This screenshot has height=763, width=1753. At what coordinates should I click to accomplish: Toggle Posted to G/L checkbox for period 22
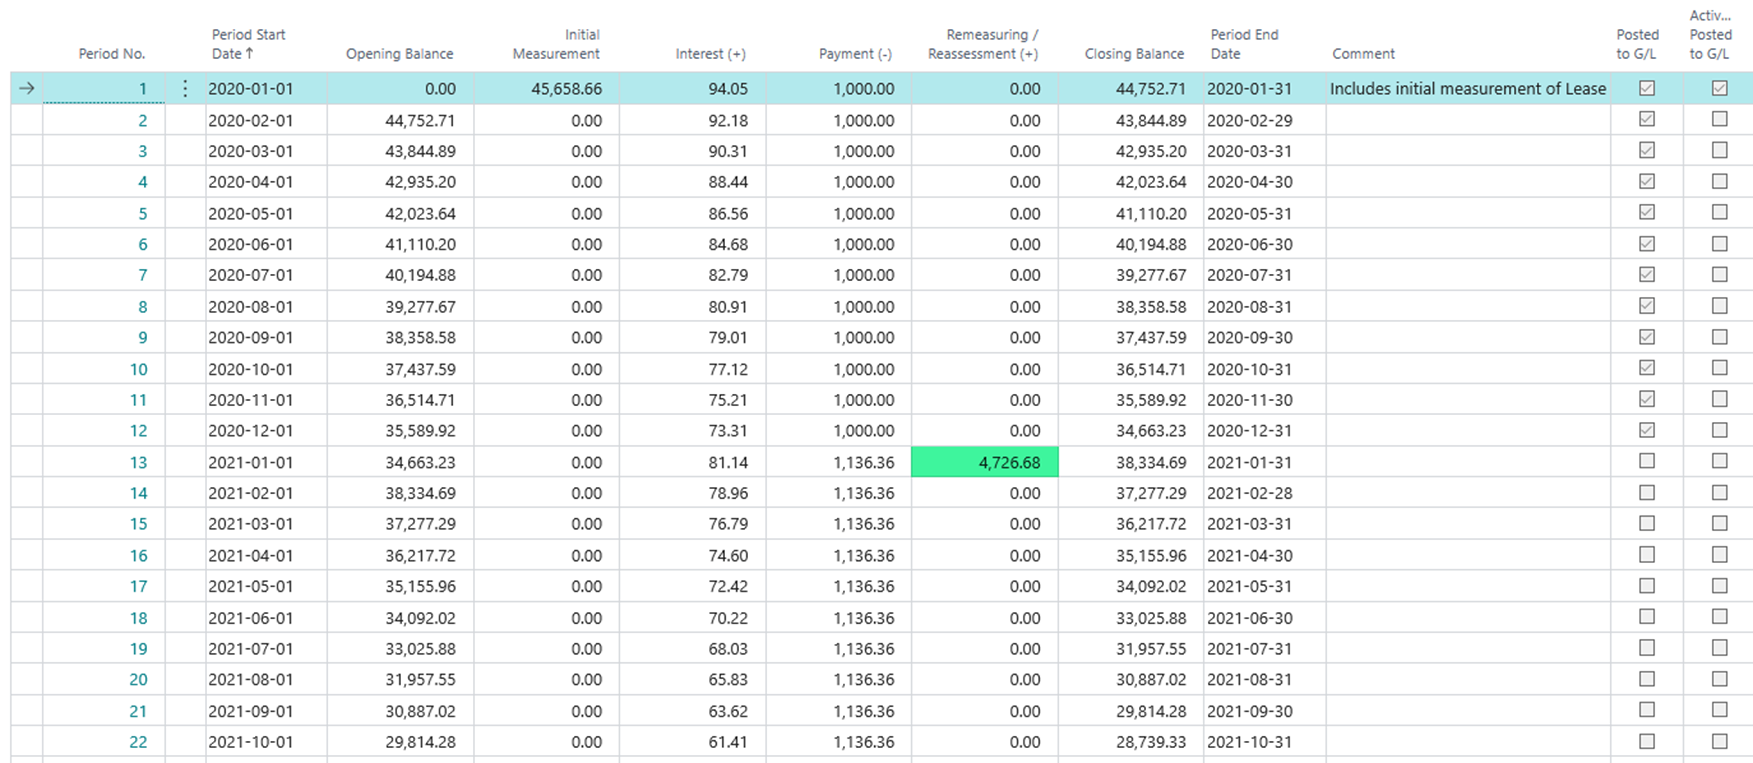(x=1647, y=741)
